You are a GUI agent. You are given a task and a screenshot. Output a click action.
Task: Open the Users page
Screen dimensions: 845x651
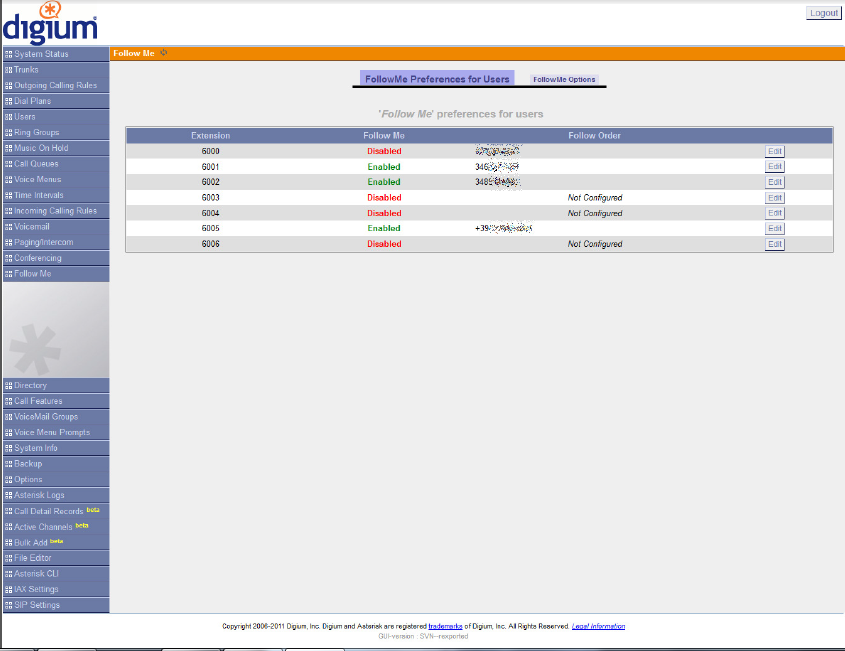click(56, 116)
